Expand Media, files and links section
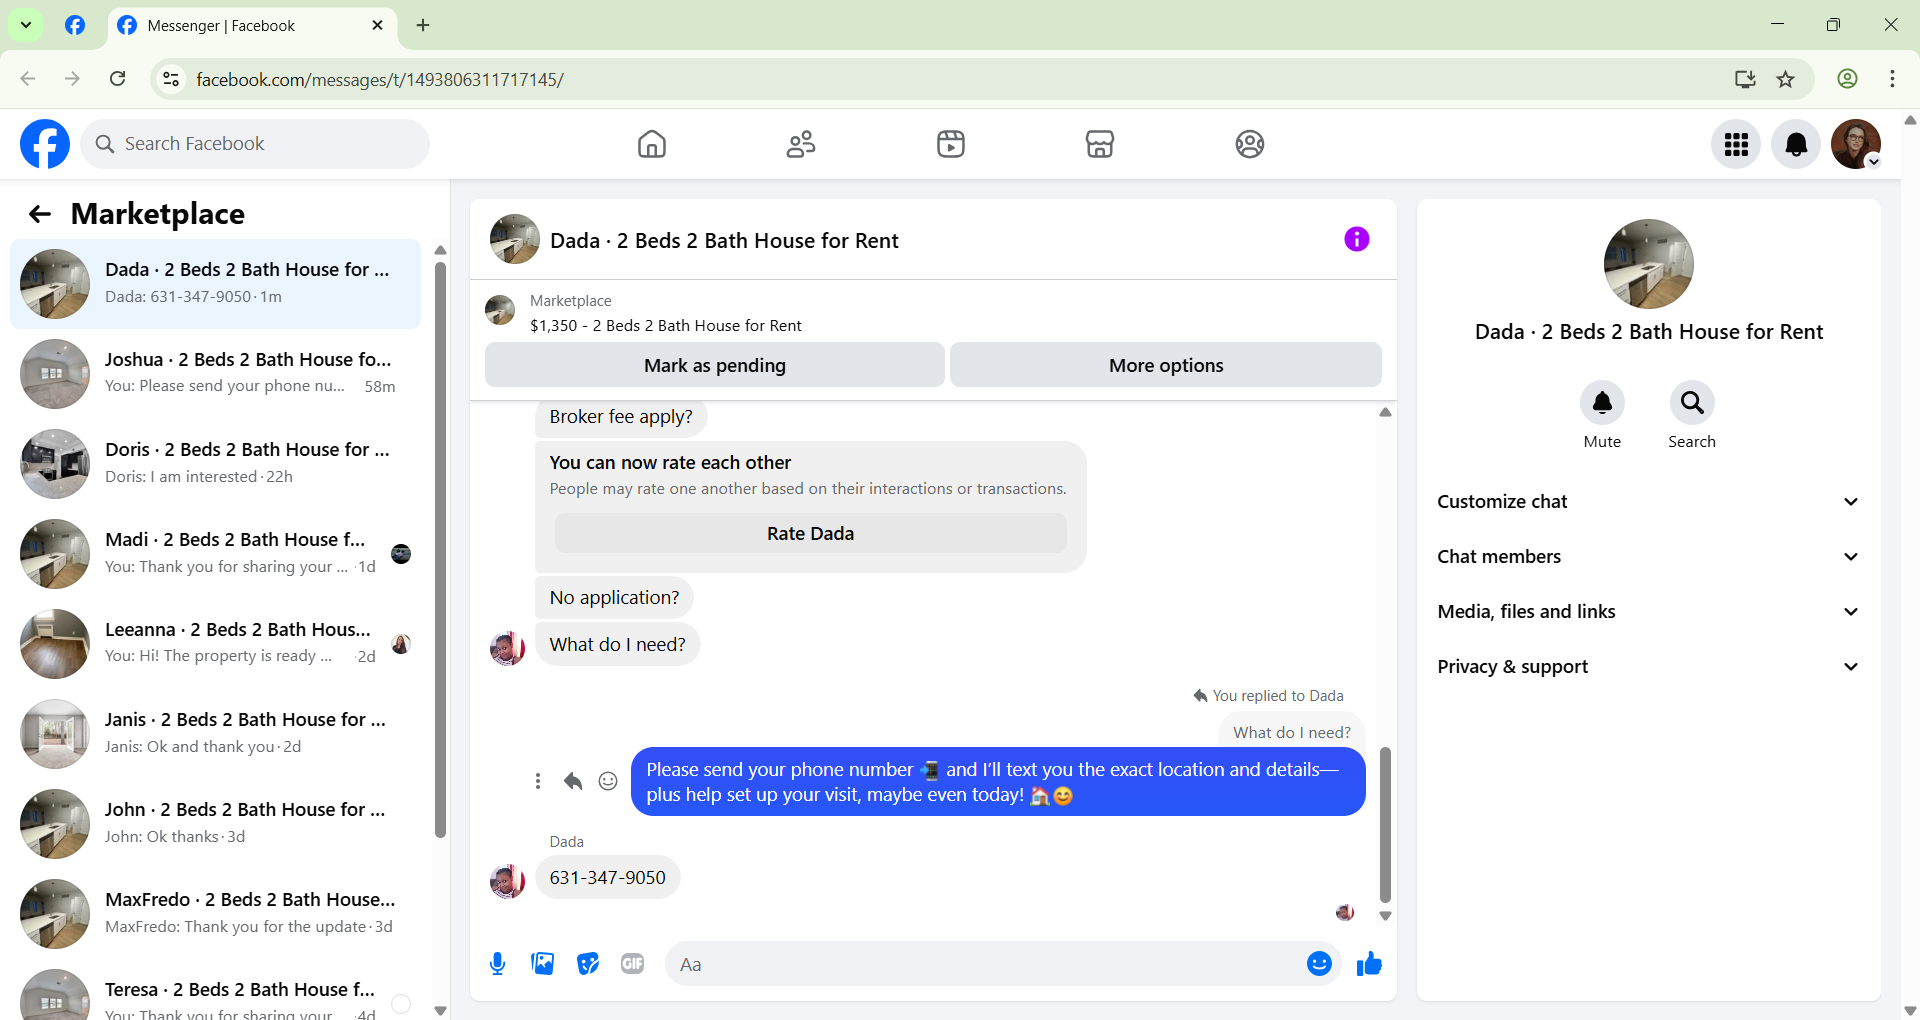The width and height of the screenshot is (1920, 1020). (1648, 612)
